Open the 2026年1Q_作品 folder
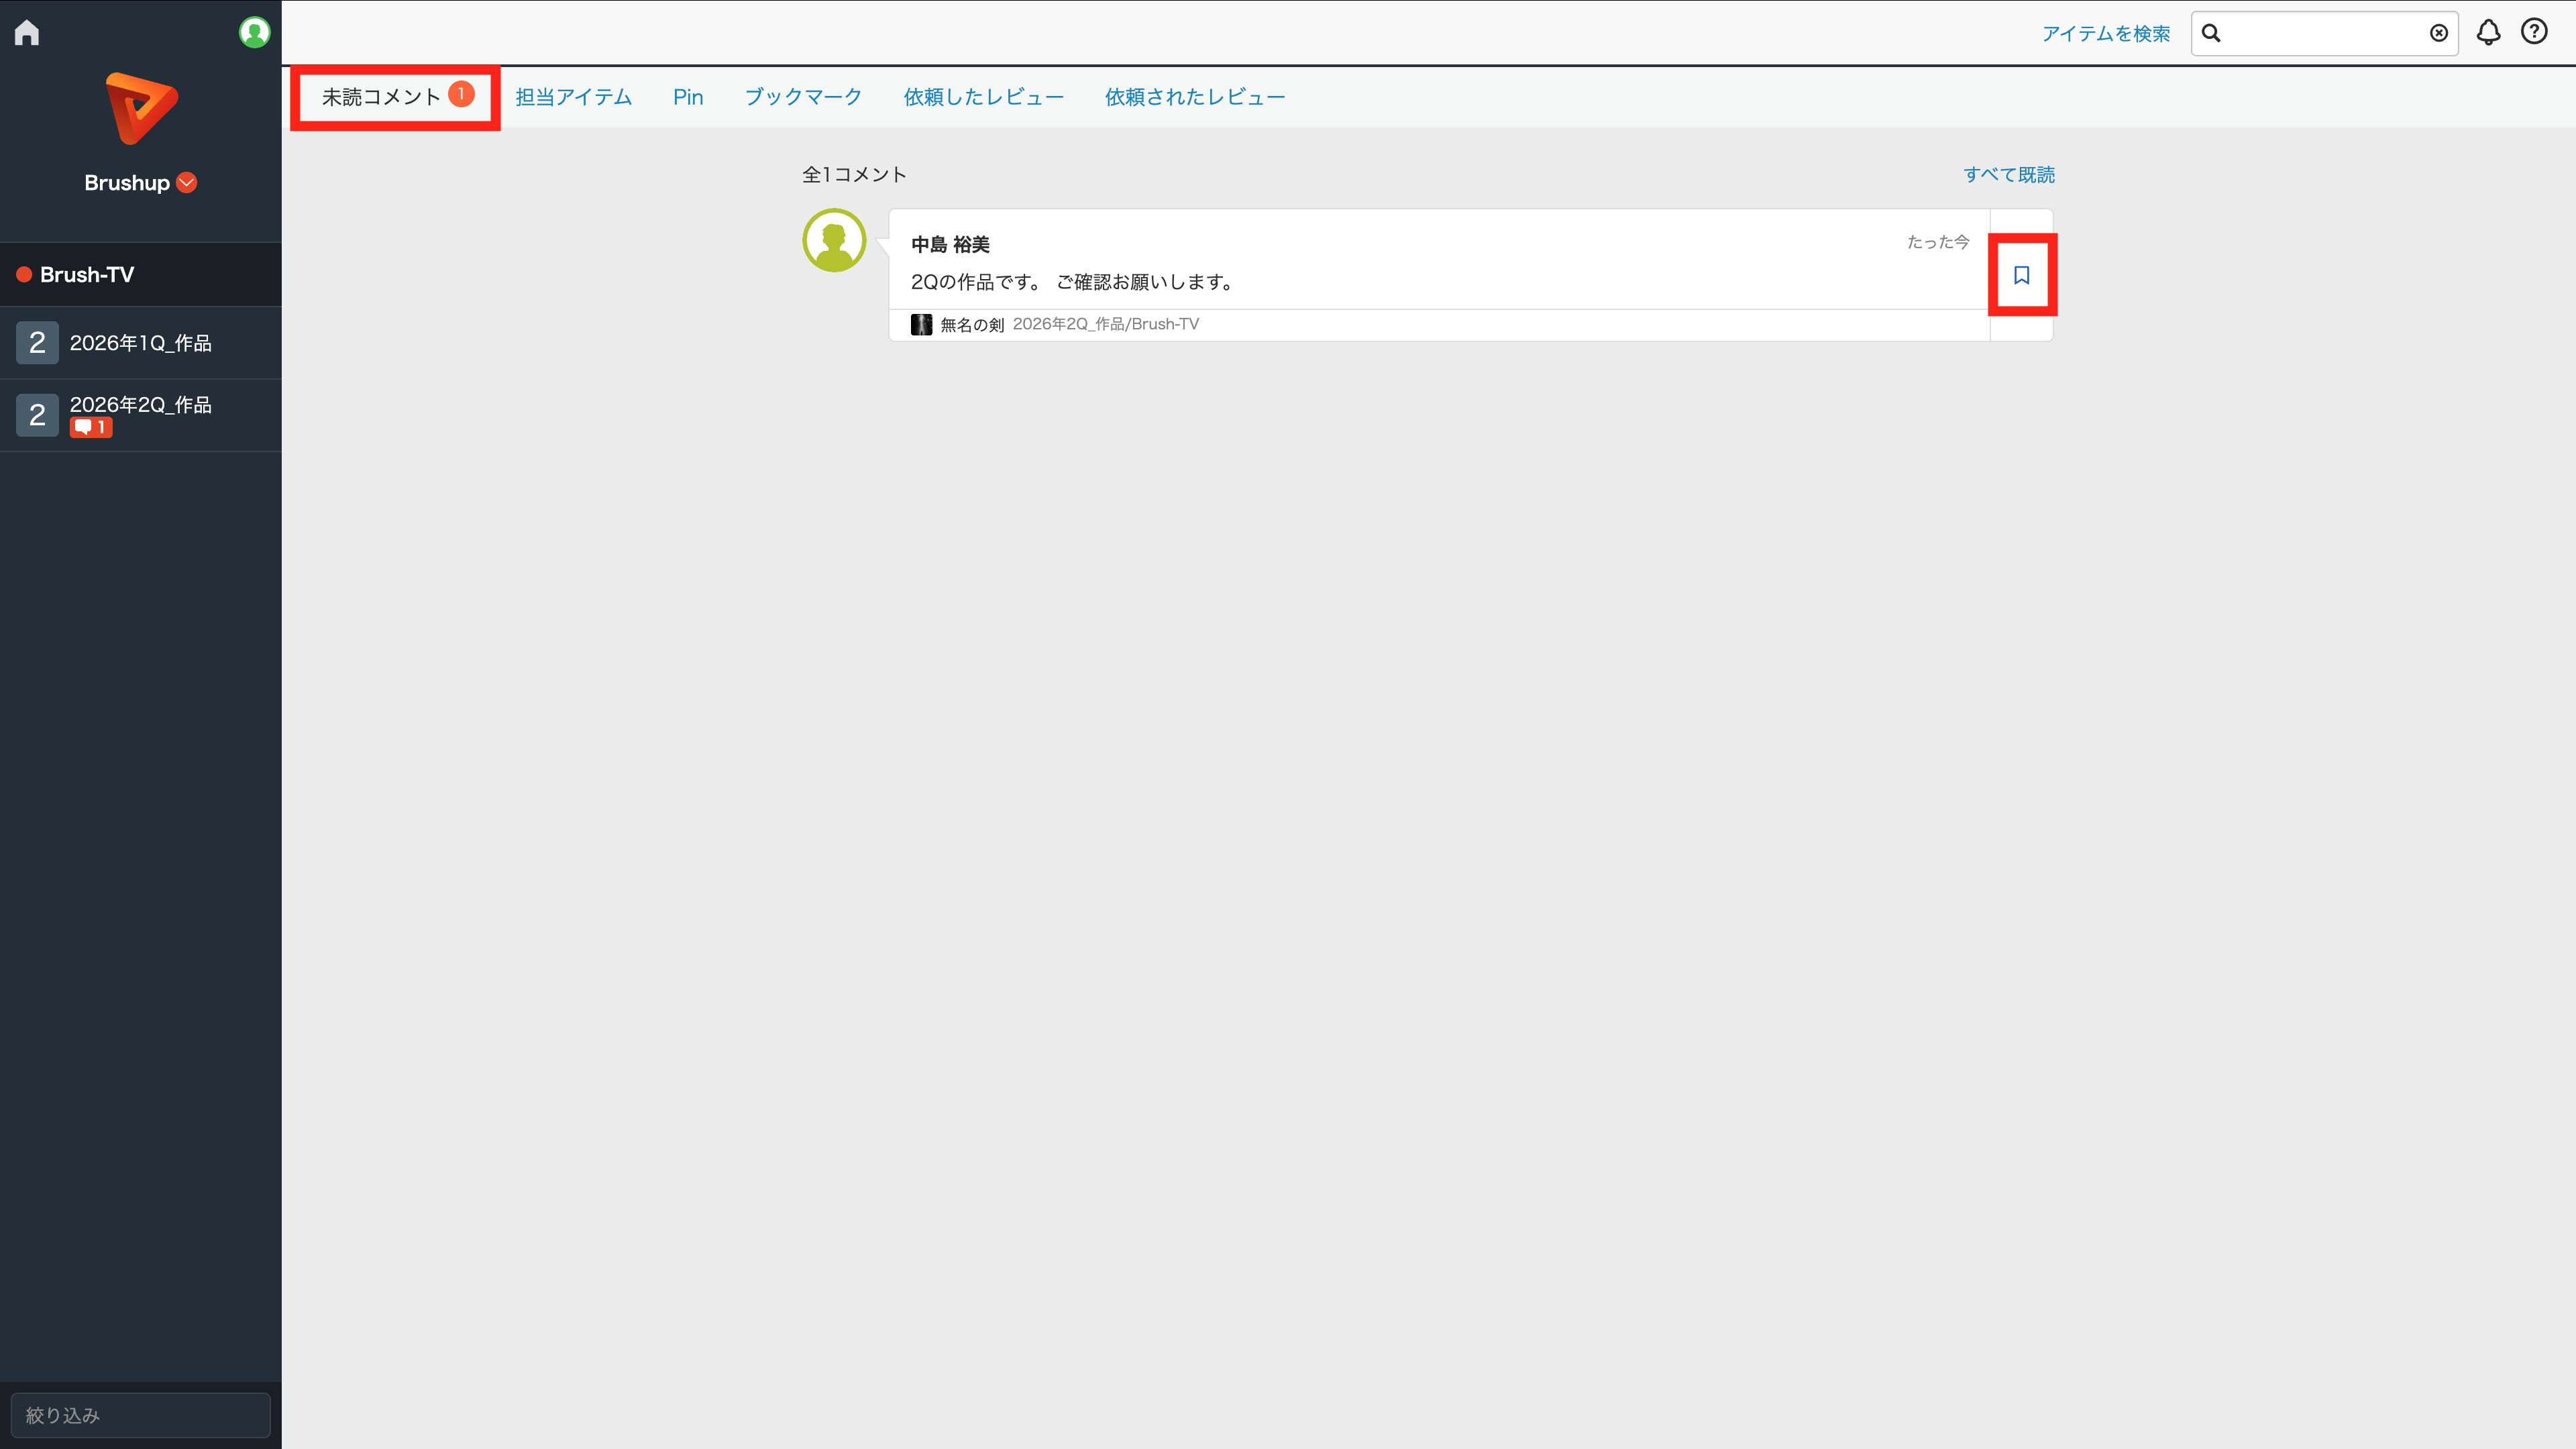2576x1449 pixels. pyautogui.click(x=141, y=343)
